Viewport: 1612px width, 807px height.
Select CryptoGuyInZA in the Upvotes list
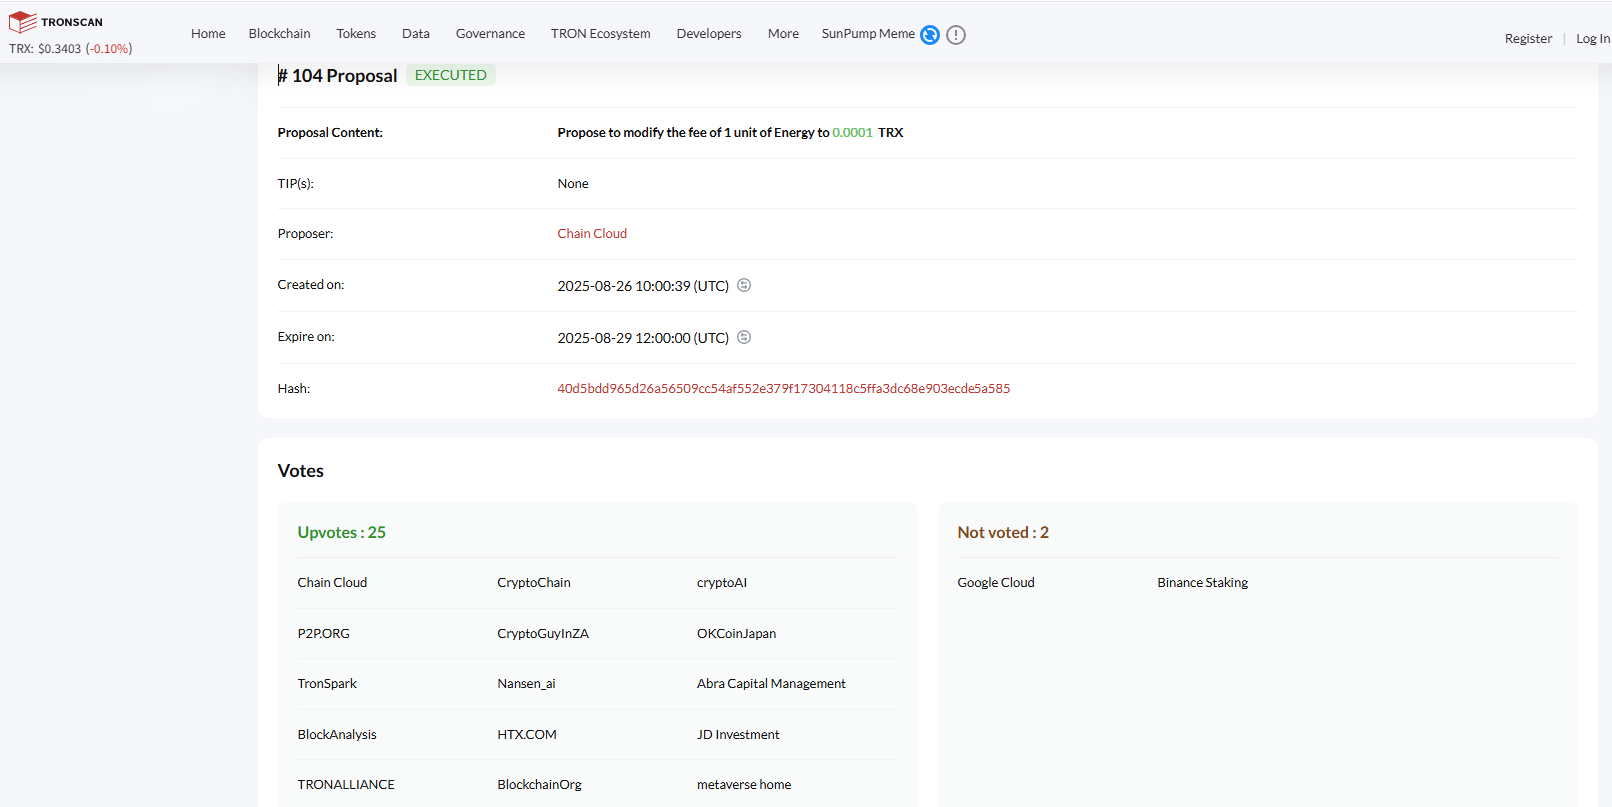click(x=543, y=634)
